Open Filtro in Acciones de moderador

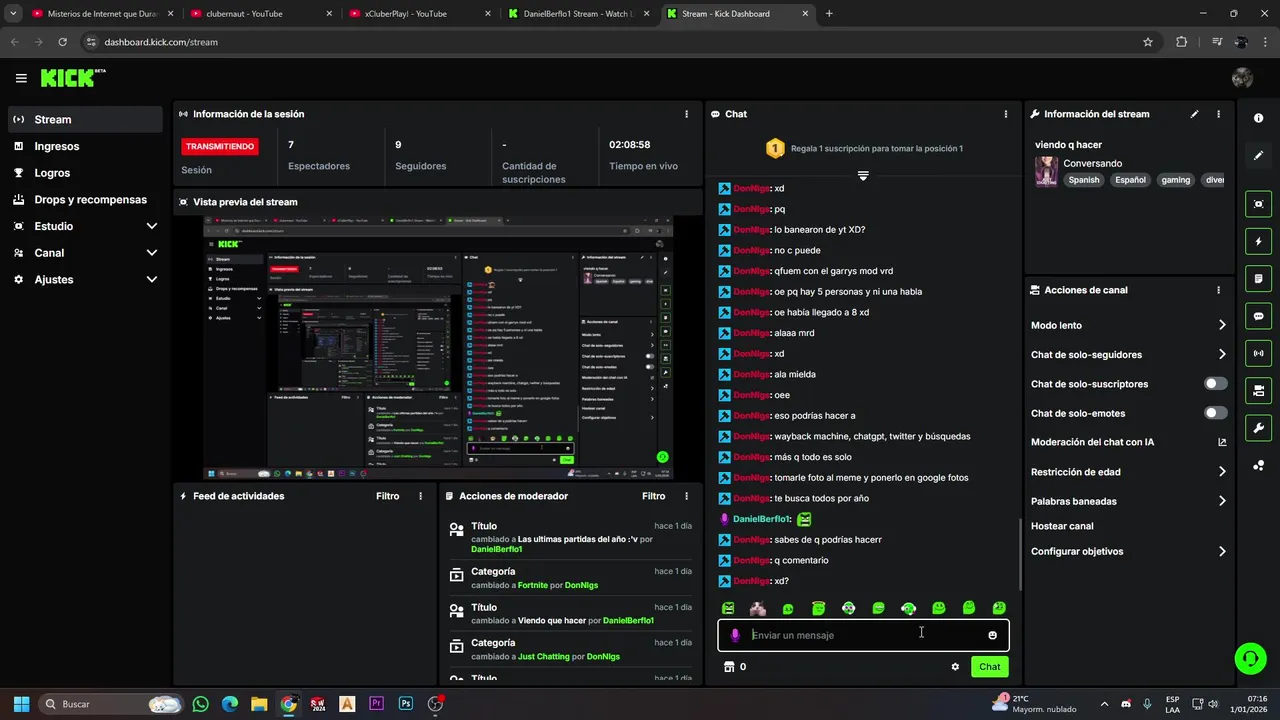tap(653, 496)
